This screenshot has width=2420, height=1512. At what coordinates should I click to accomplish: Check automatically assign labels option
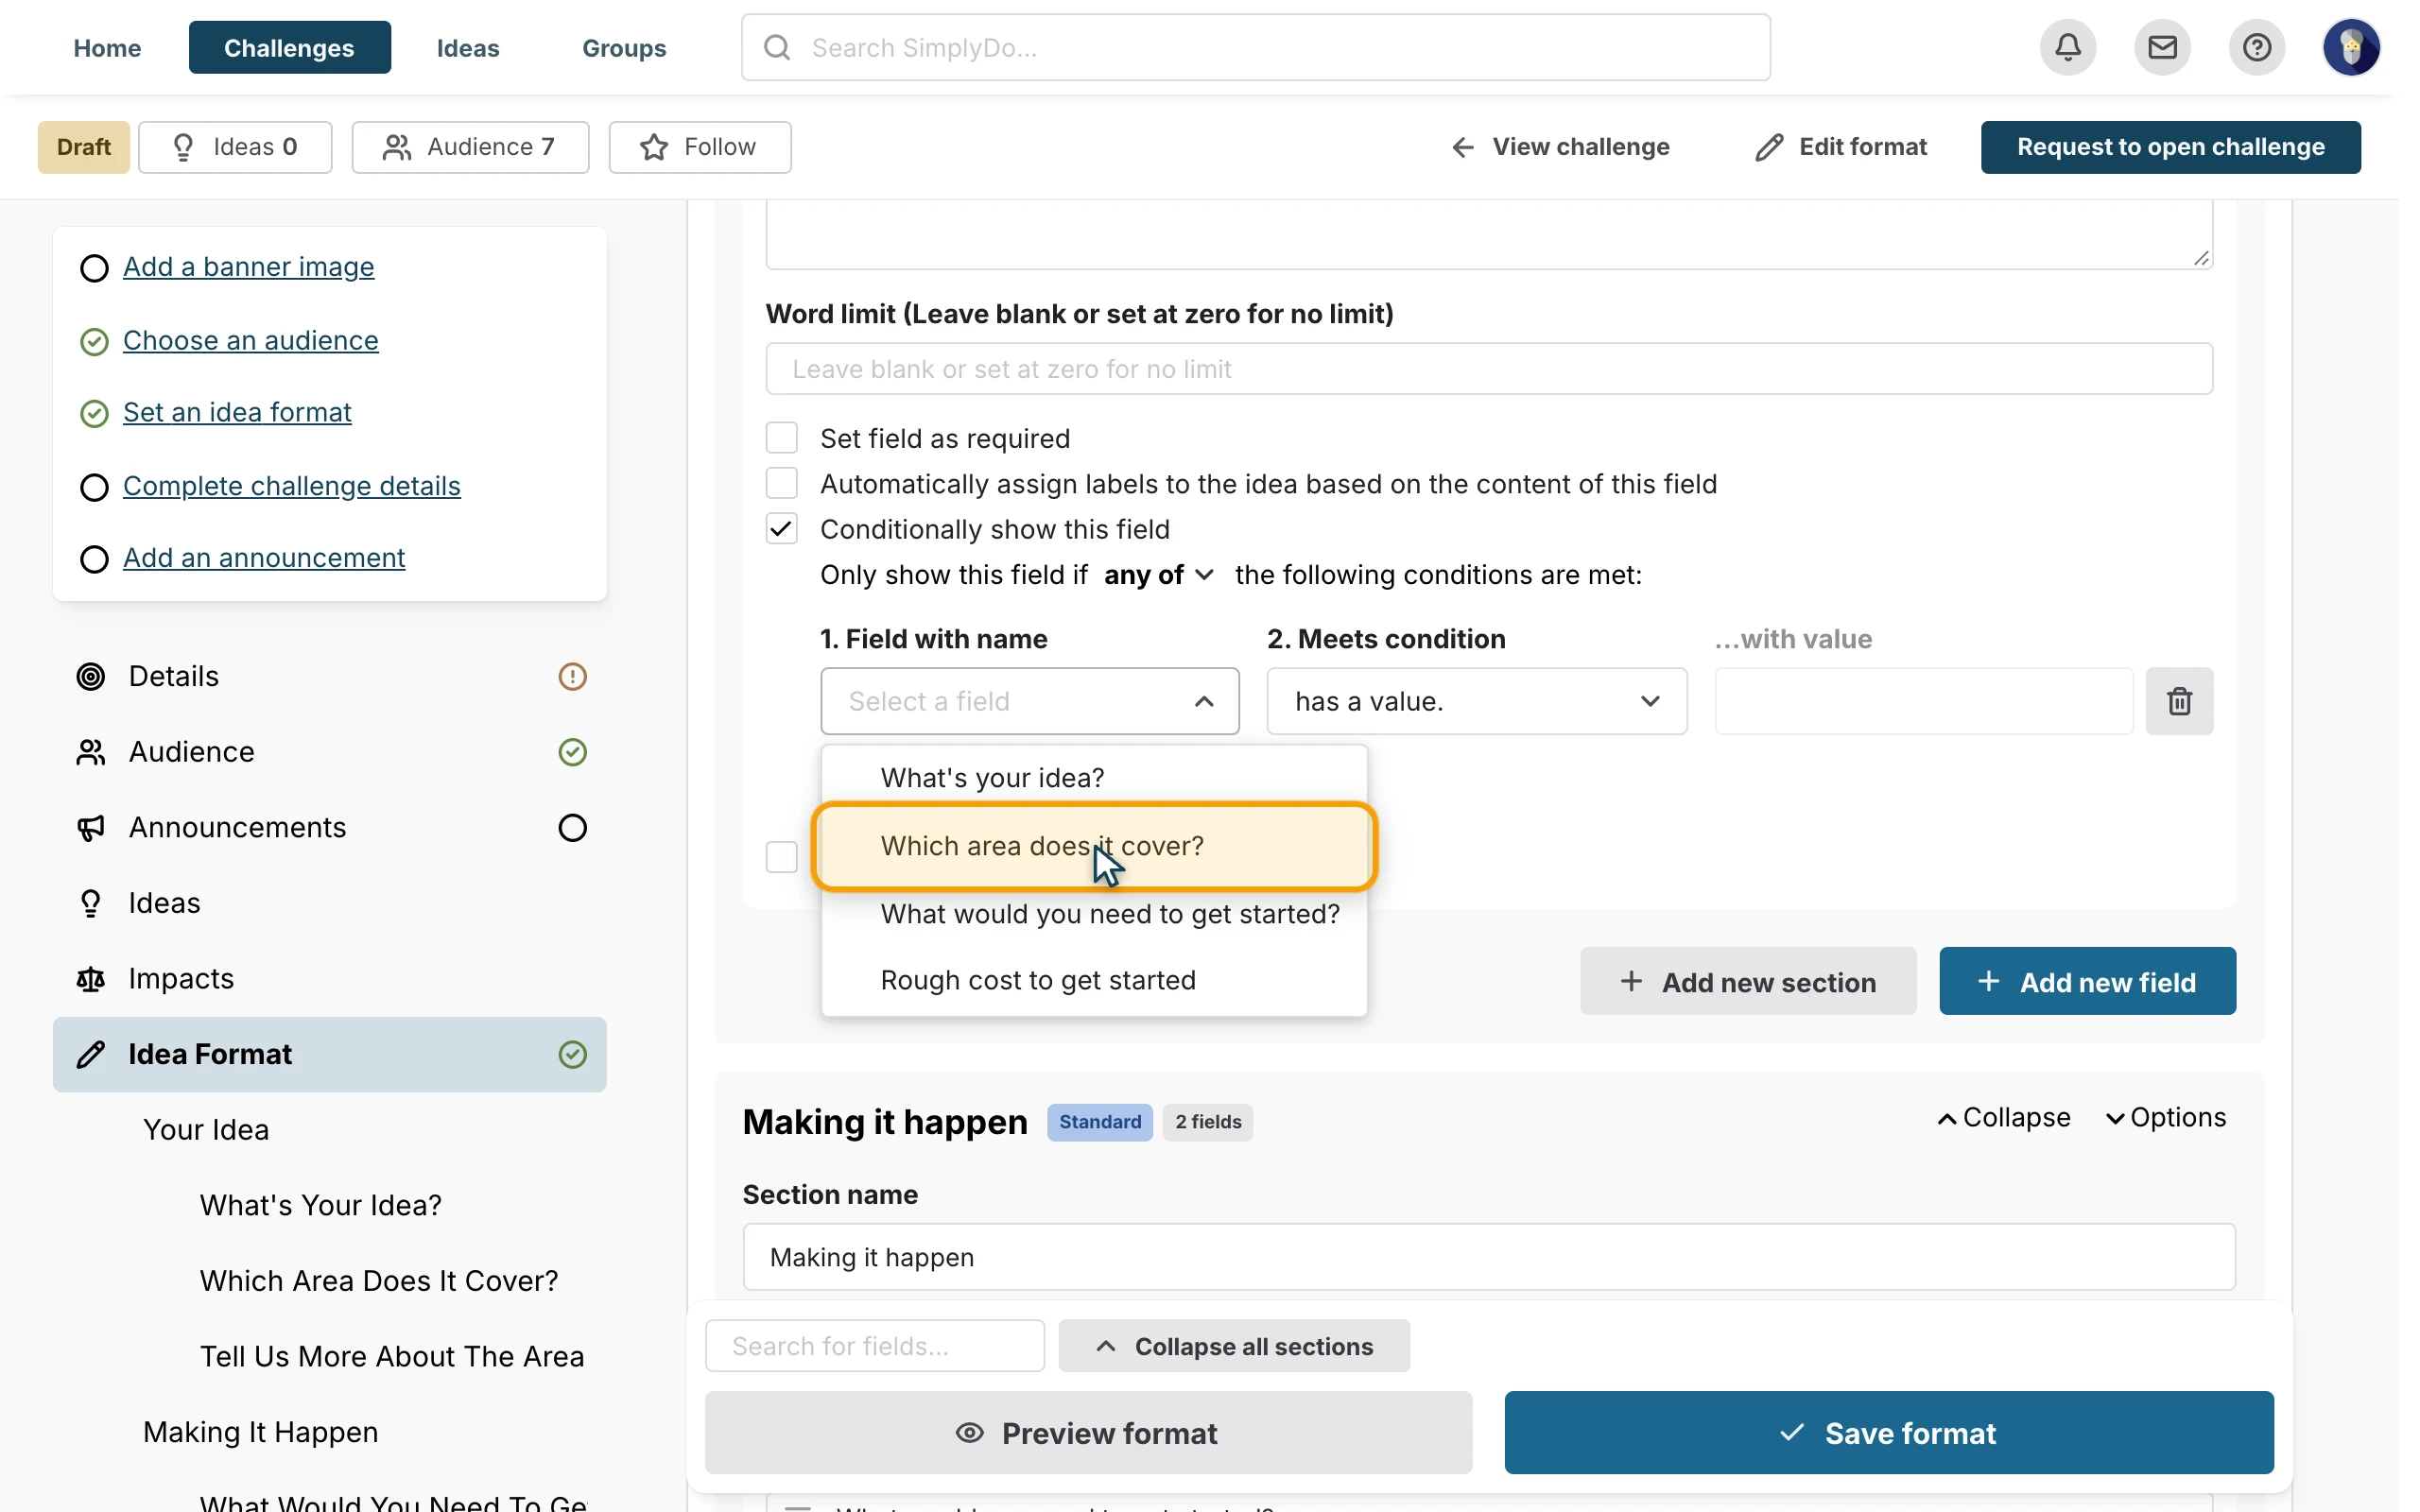pos(781,483)
